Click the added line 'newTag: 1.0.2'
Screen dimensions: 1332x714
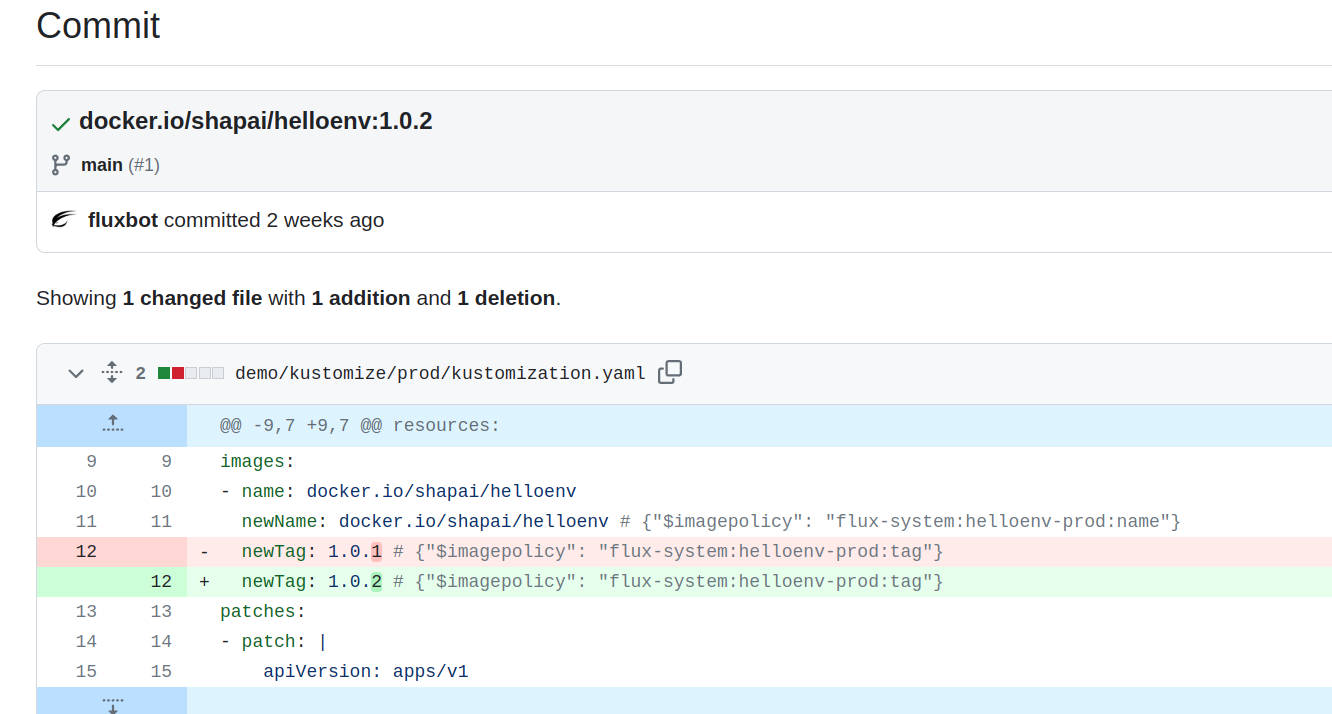[x=759, y=581]
